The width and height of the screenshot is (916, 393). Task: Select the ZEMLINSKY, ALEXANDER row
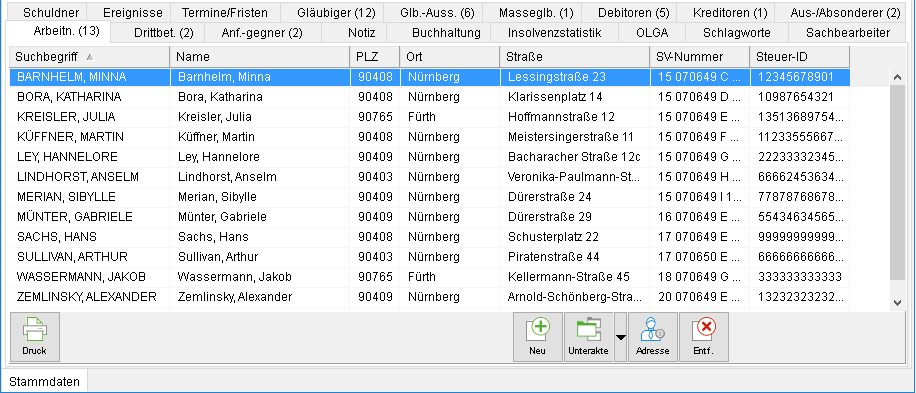click(x=429, y=297)
